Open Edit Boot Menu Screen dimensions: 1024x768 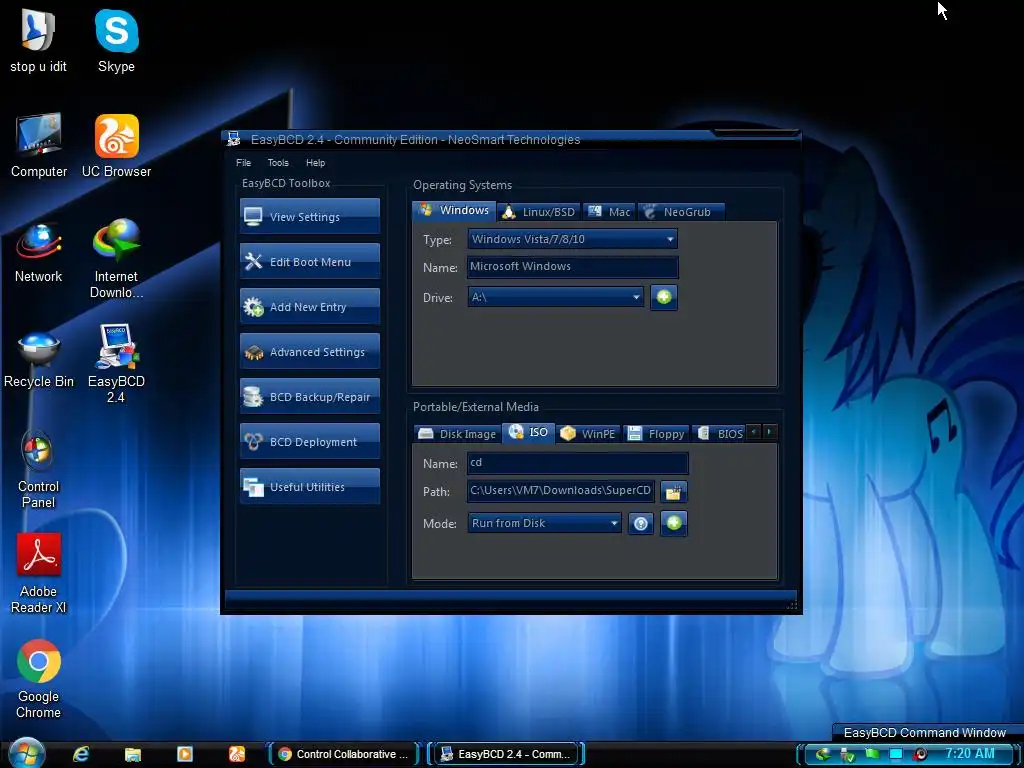point(310,261)
